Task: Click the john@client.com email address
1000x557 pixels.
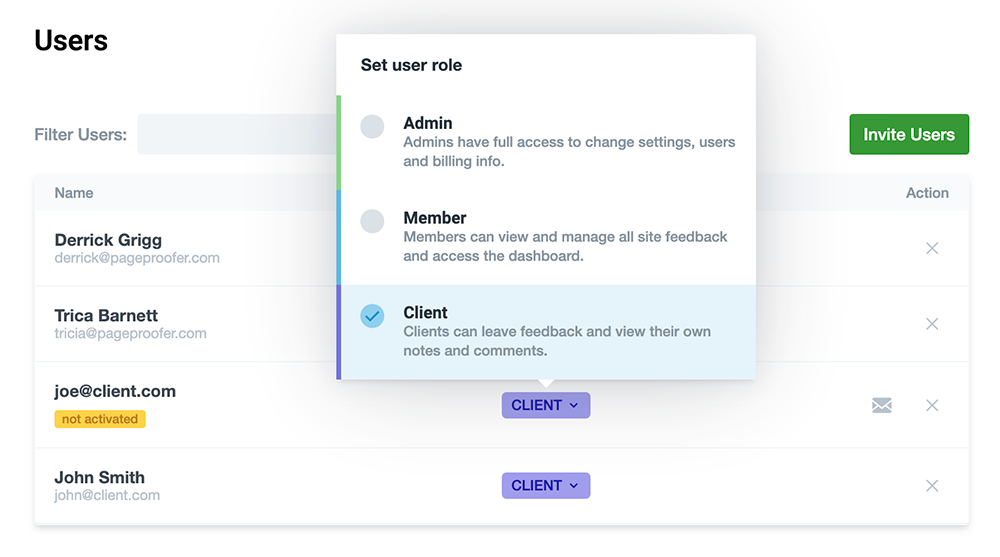Action: click(x=107, y=495)
